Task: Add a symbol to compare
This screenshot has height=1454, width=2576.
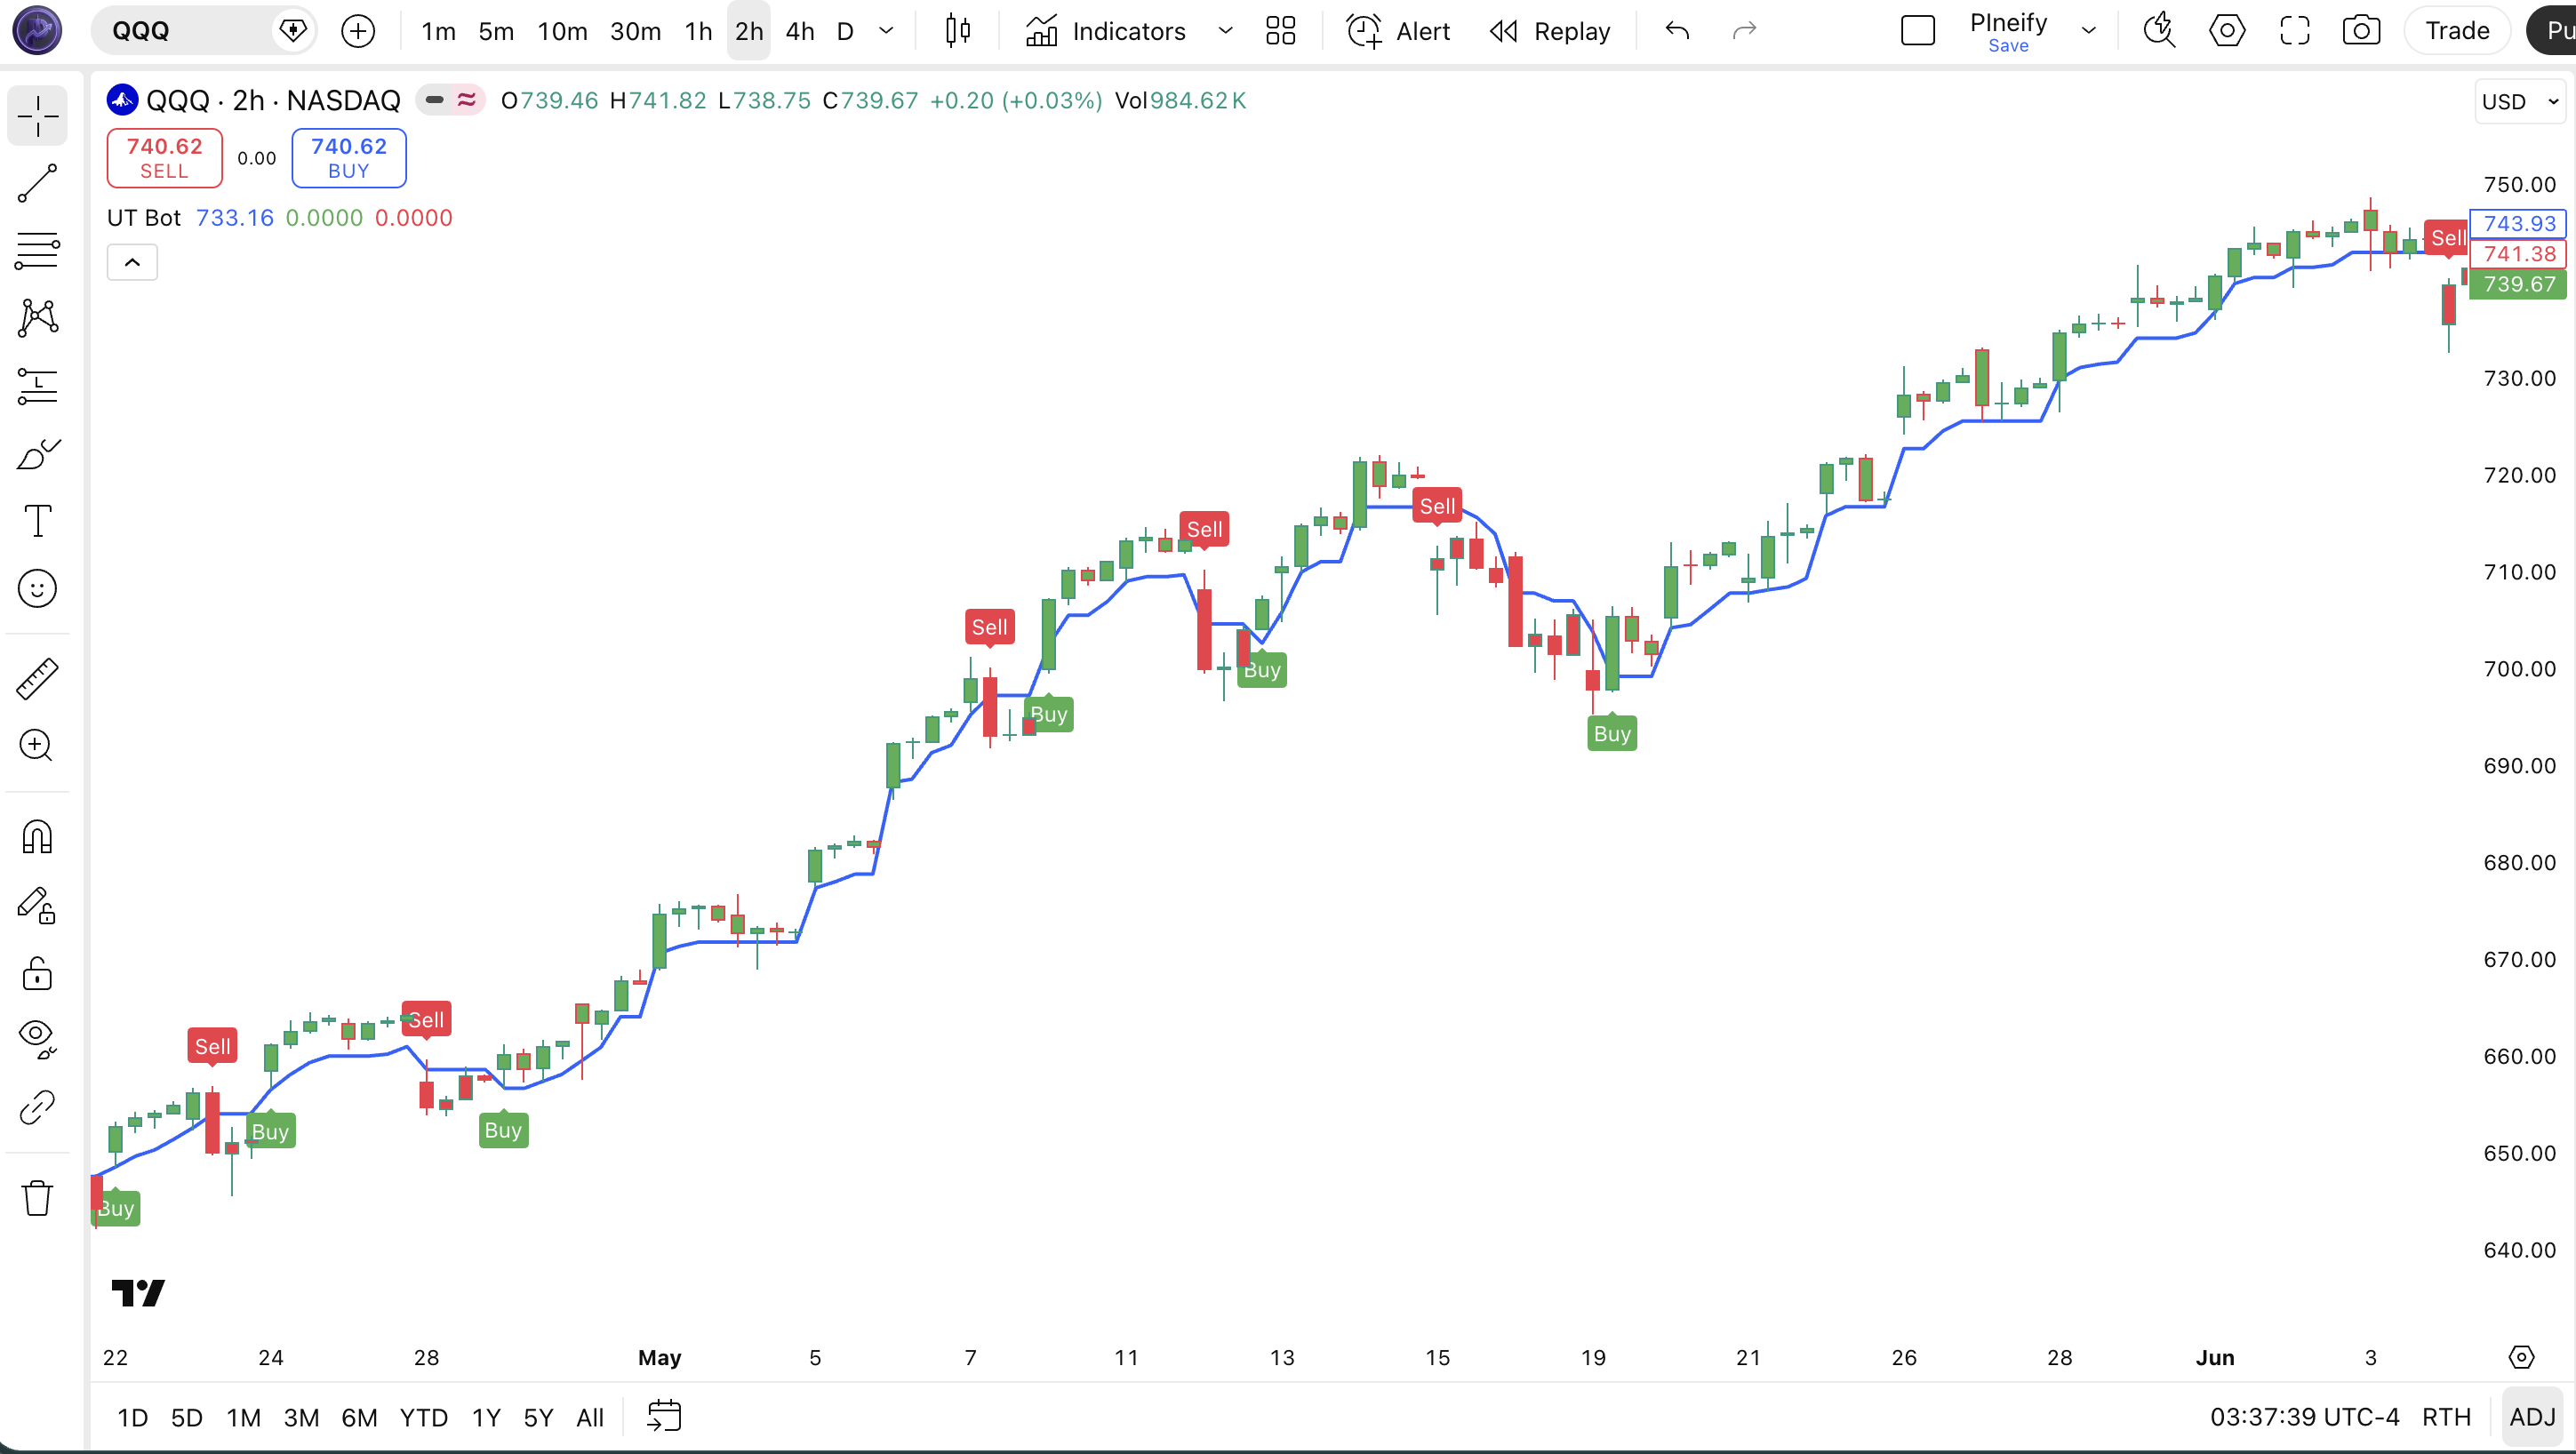Action: tap(358, 31)
